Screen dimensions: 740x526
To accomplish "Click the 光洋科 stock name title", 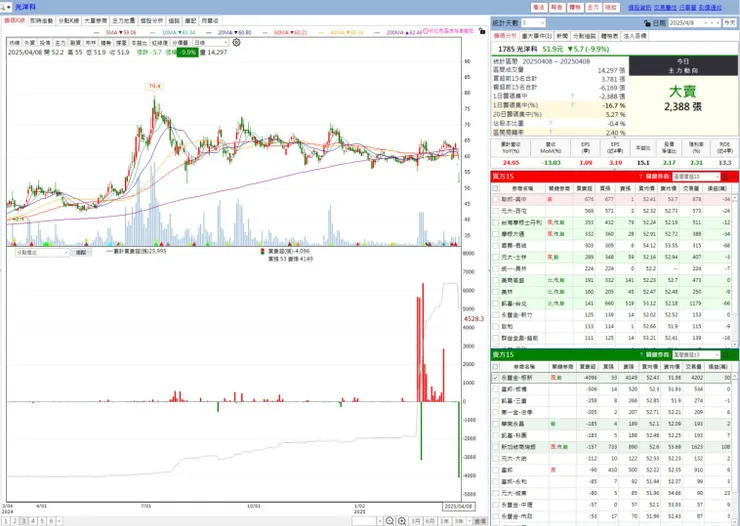I will [25, 7].
